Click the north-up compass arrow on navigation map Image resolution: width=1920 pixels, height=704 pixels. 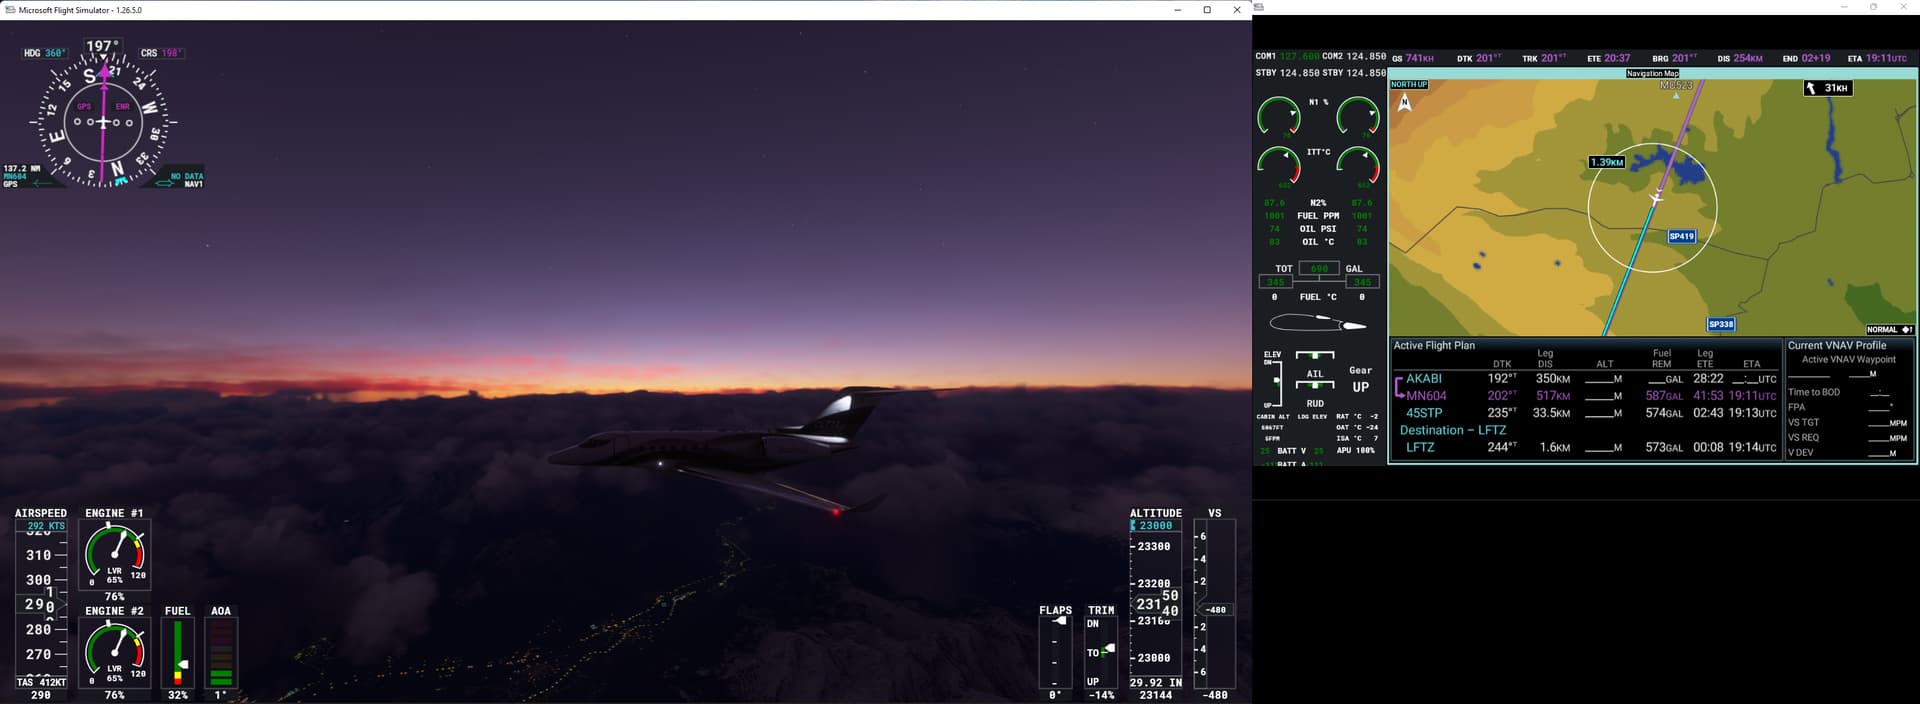(1405, 102)
